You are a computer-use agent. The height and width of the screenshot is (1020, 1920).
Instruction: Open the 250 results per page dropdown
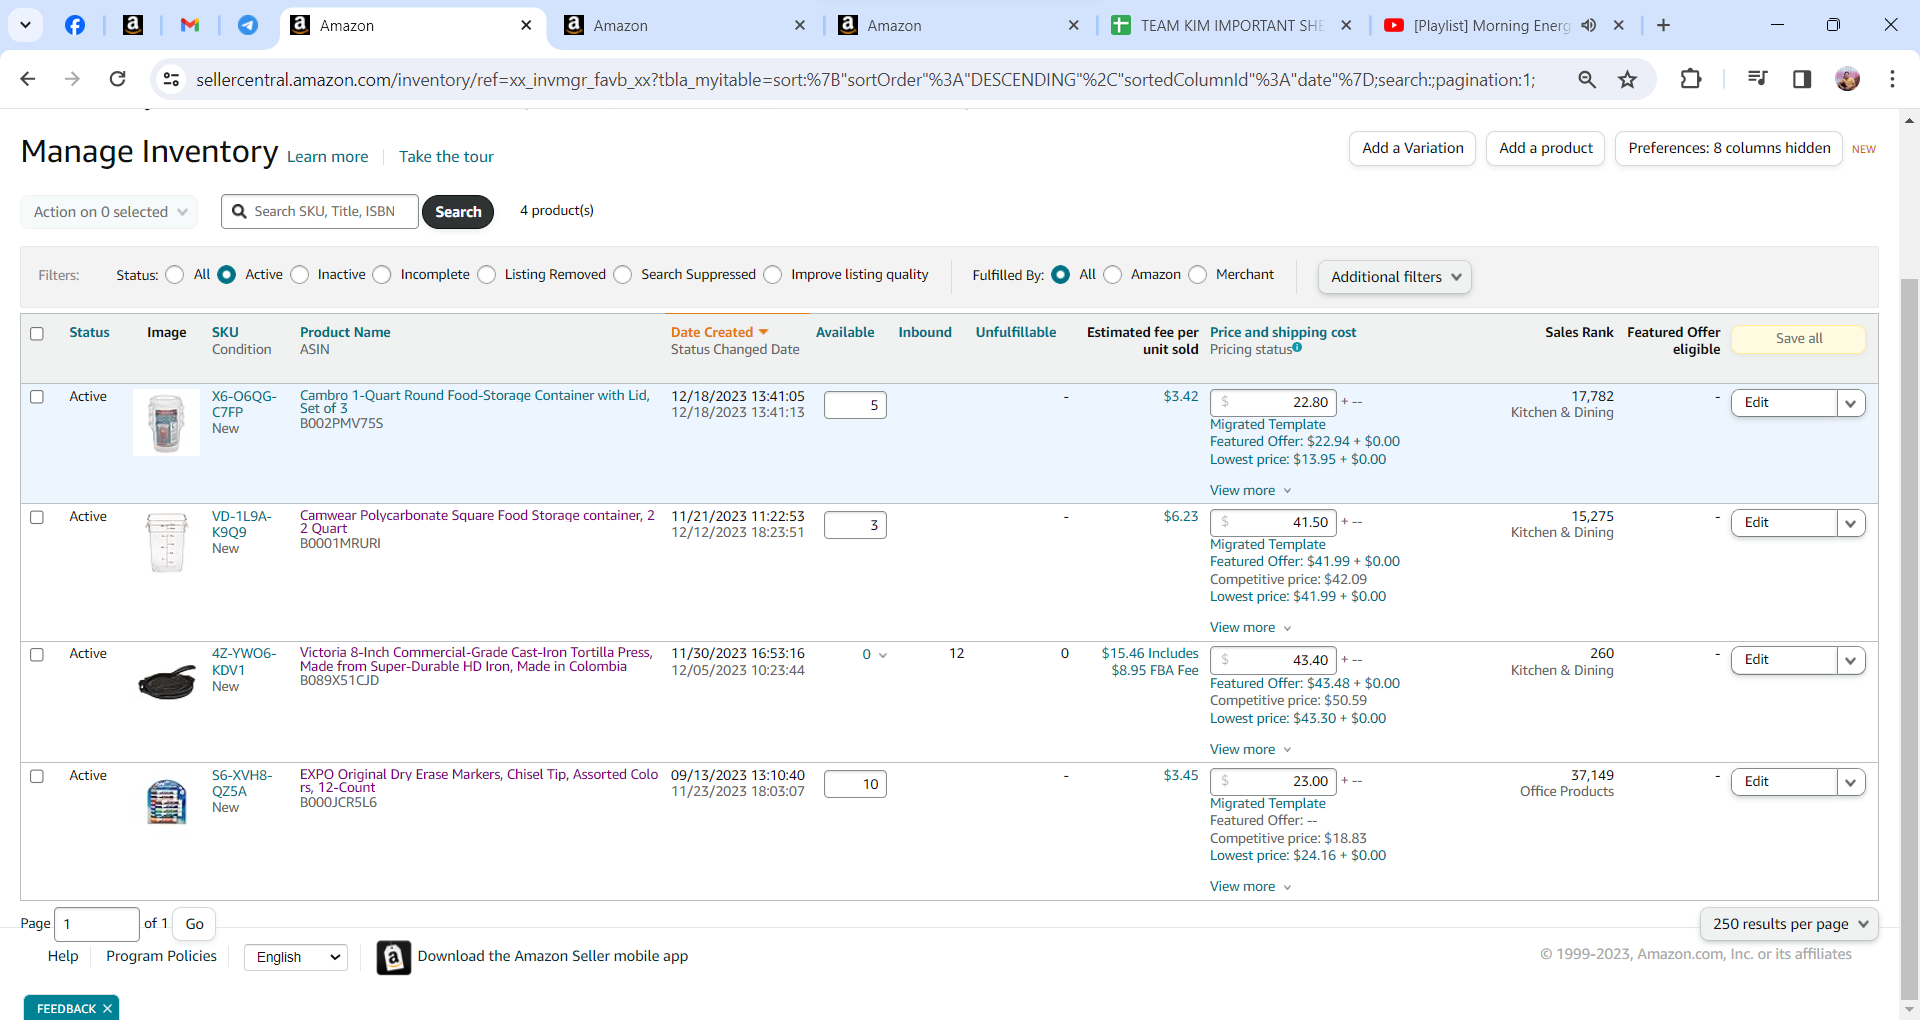click(x=1789, y=924)
